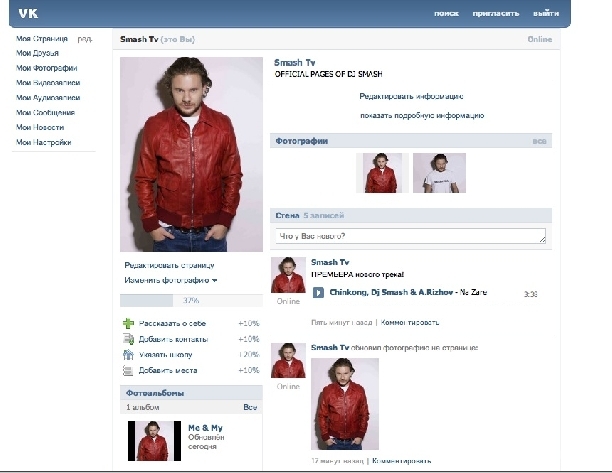
Task: Click the icon beside Указать школу
Action: pos(128,355)
